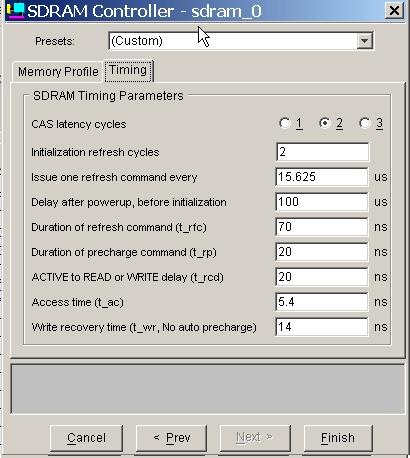Select CAS latency of 3 cycles
Viewport: 410px width, 458px height.
point(365,123)
